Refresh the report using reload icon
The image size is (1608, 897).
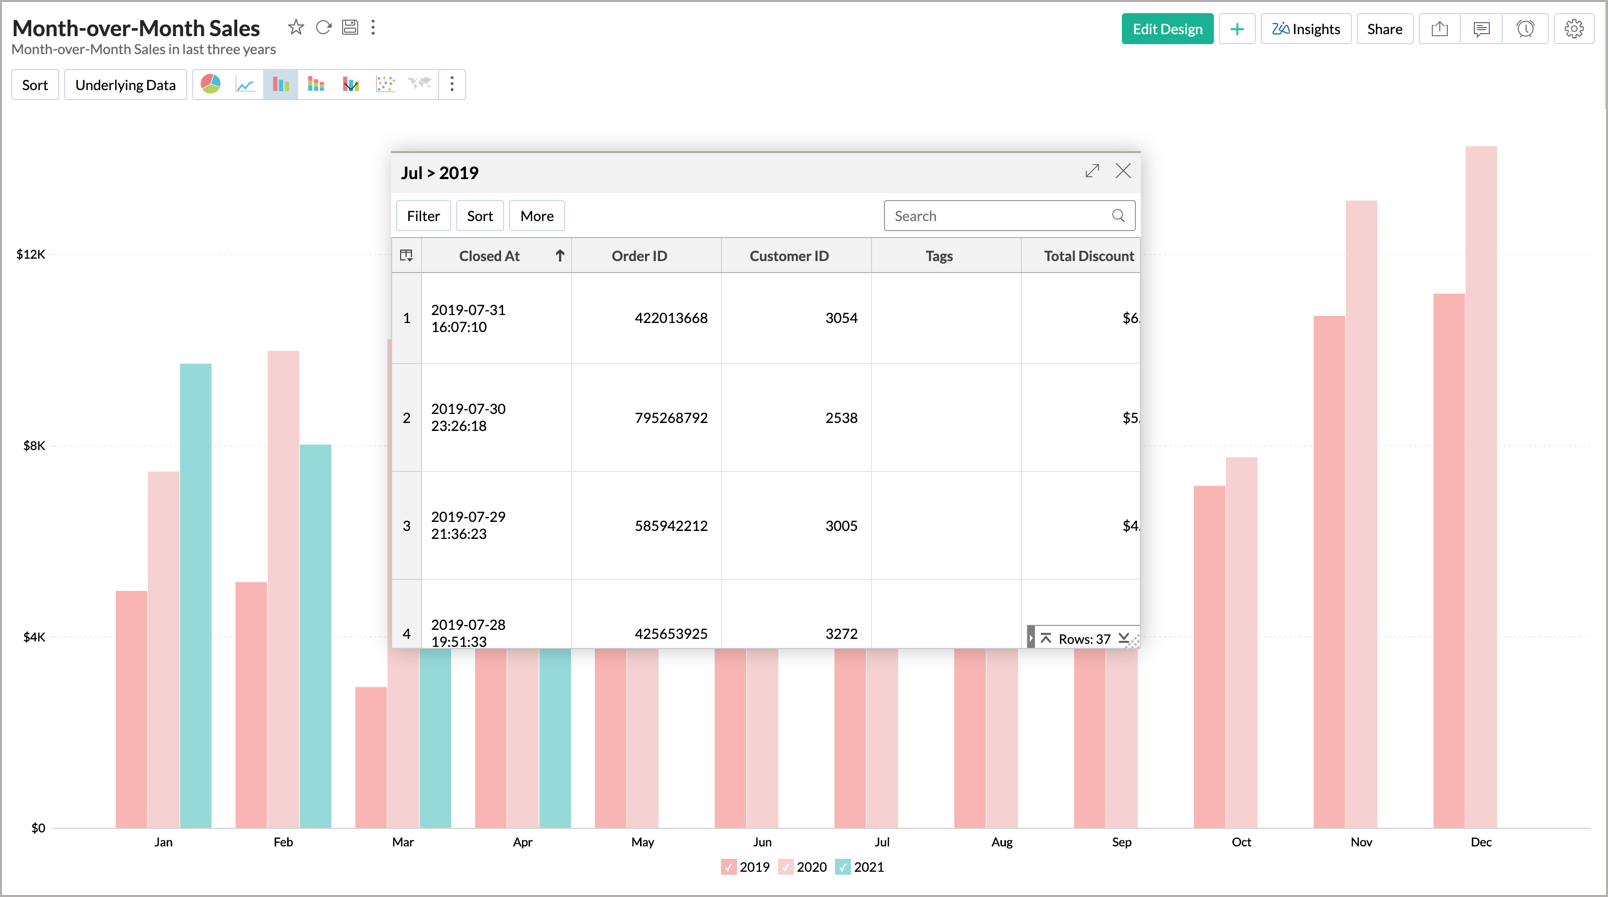pos(323,28)
